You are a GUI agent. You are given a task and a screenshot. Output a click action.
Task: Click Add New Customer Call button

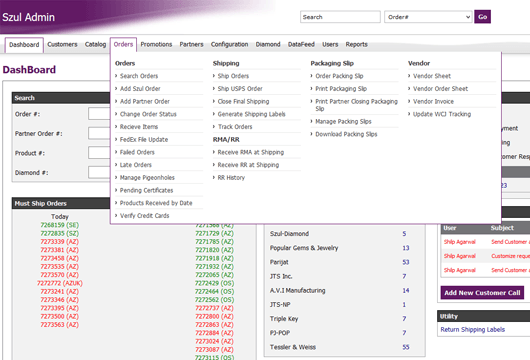[482, 293]
